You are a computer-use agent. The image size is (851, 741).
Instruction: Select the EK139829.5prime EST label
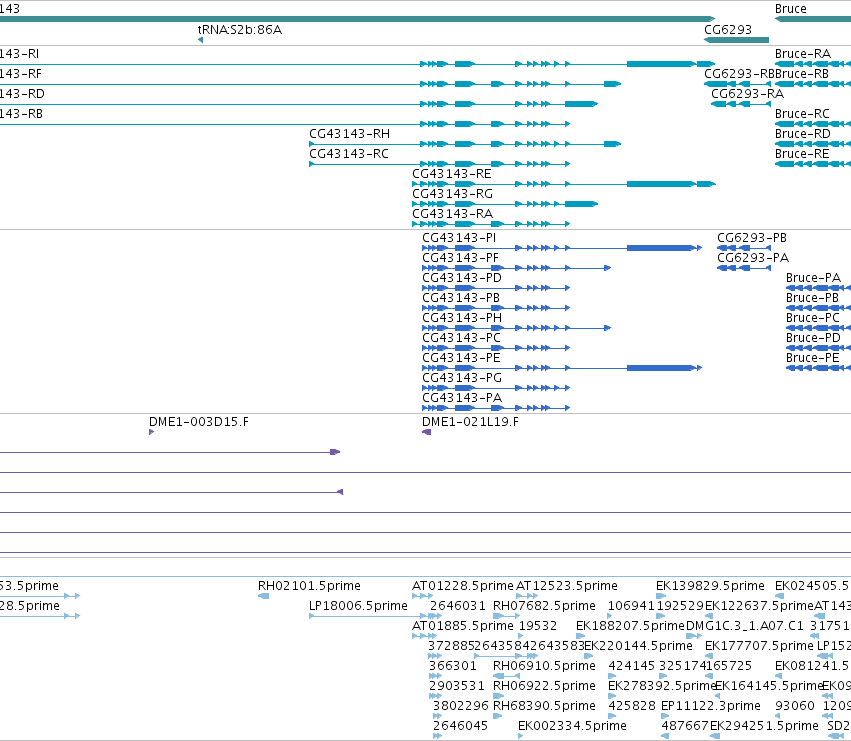tap(710, 586)
